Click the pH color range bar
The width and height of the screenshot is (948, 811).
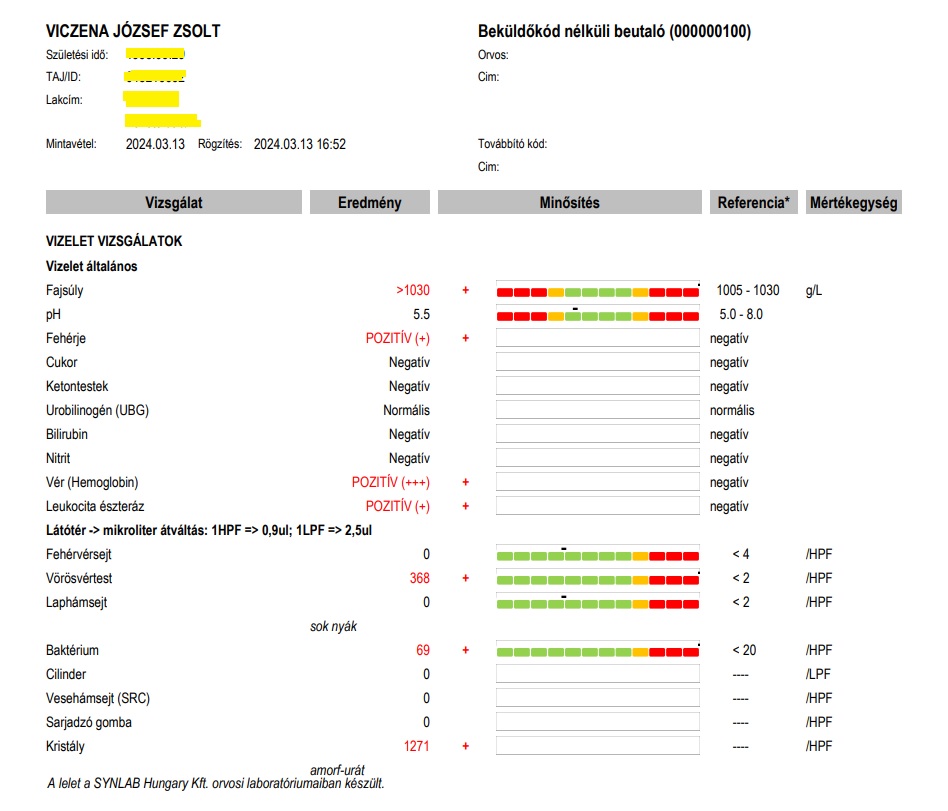coord(597,315)
